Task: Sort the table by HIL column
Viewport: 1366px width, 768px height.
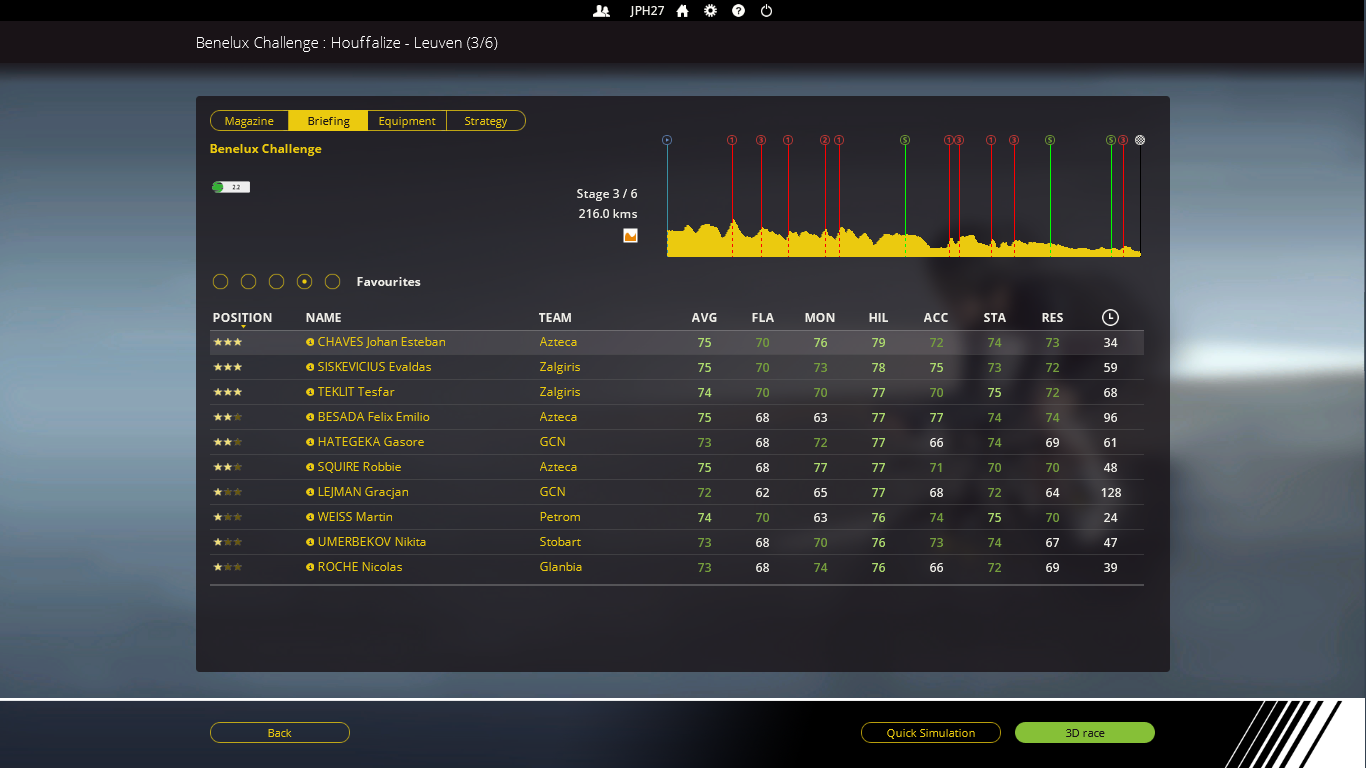Action: (878, 318)
